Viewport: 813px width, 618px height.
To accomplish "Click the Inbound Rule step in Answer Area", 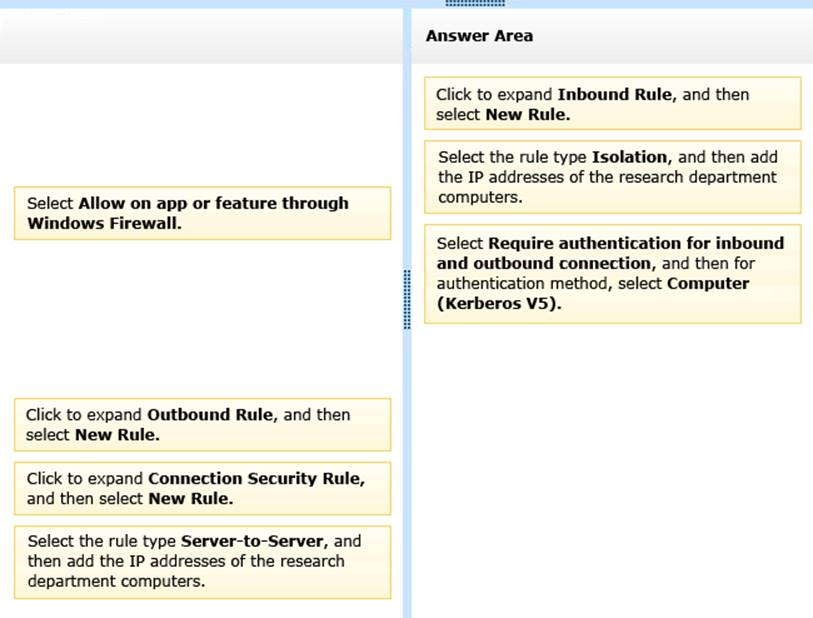I will tap(612, 104).
